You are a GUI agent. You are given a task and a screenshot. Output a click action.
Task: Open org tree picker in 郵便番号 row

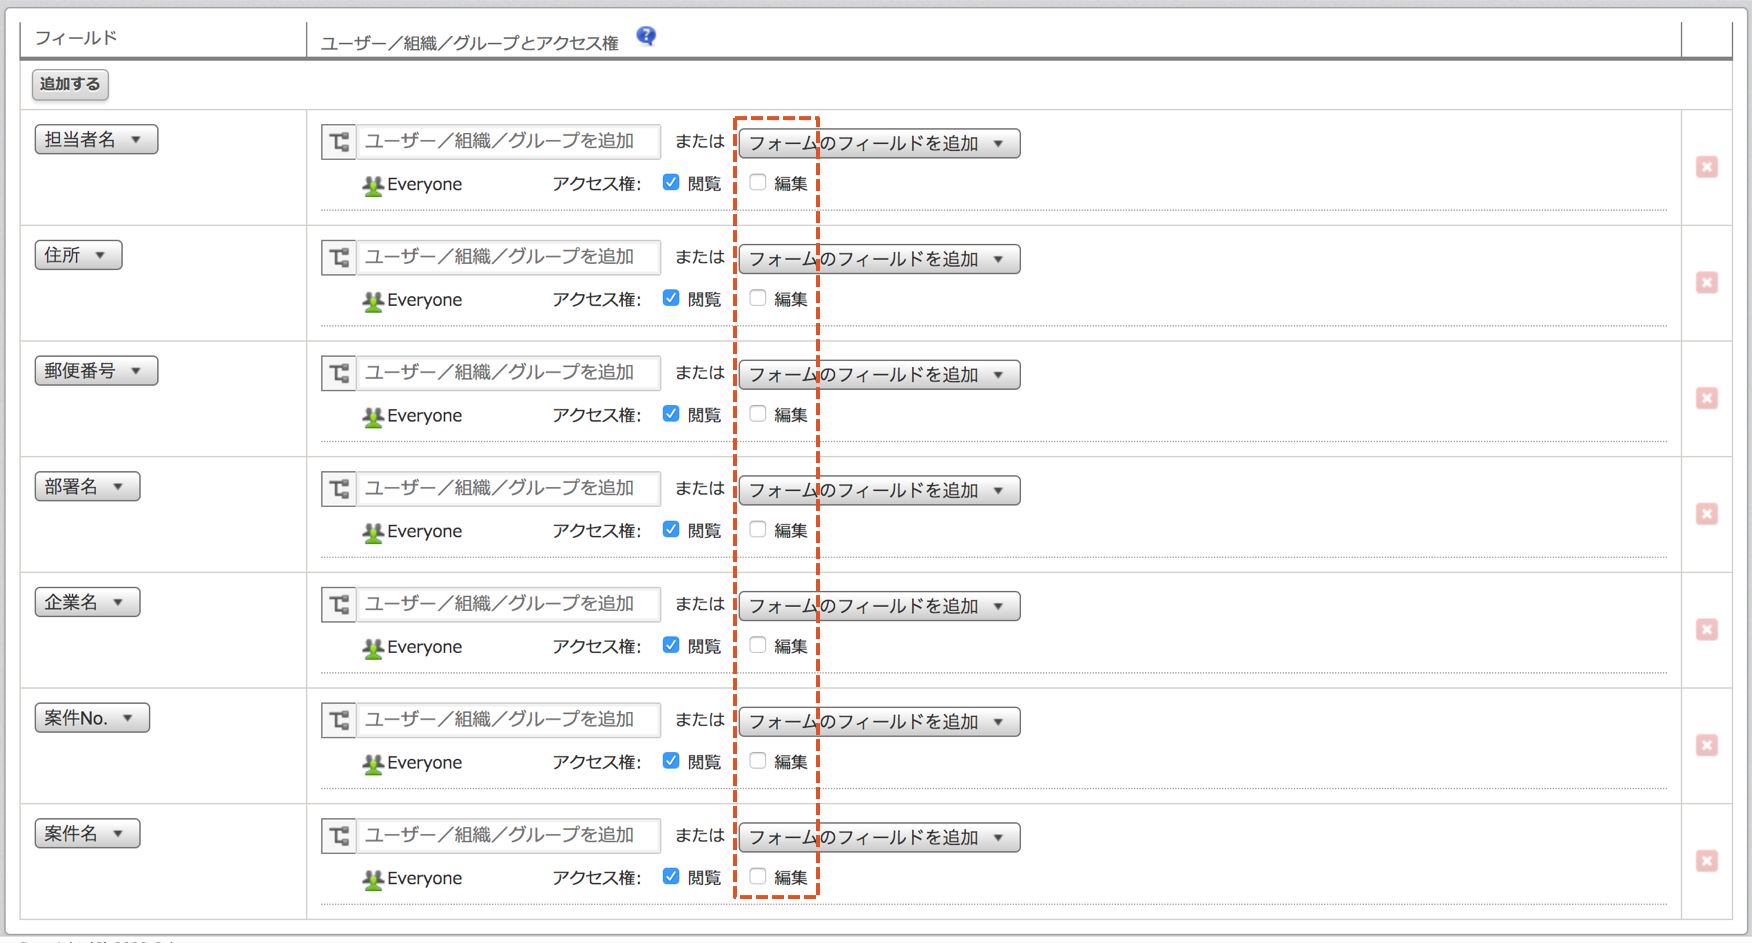339,373
